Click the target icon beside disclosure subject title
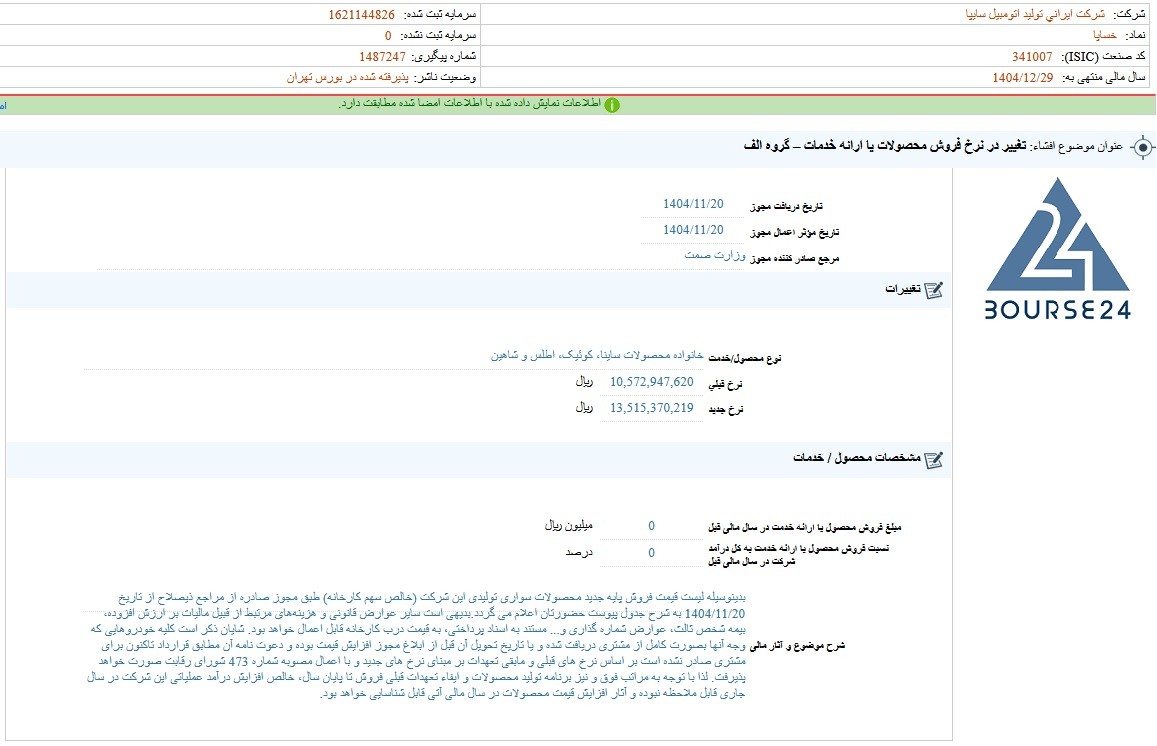 tap(1142, 148)
